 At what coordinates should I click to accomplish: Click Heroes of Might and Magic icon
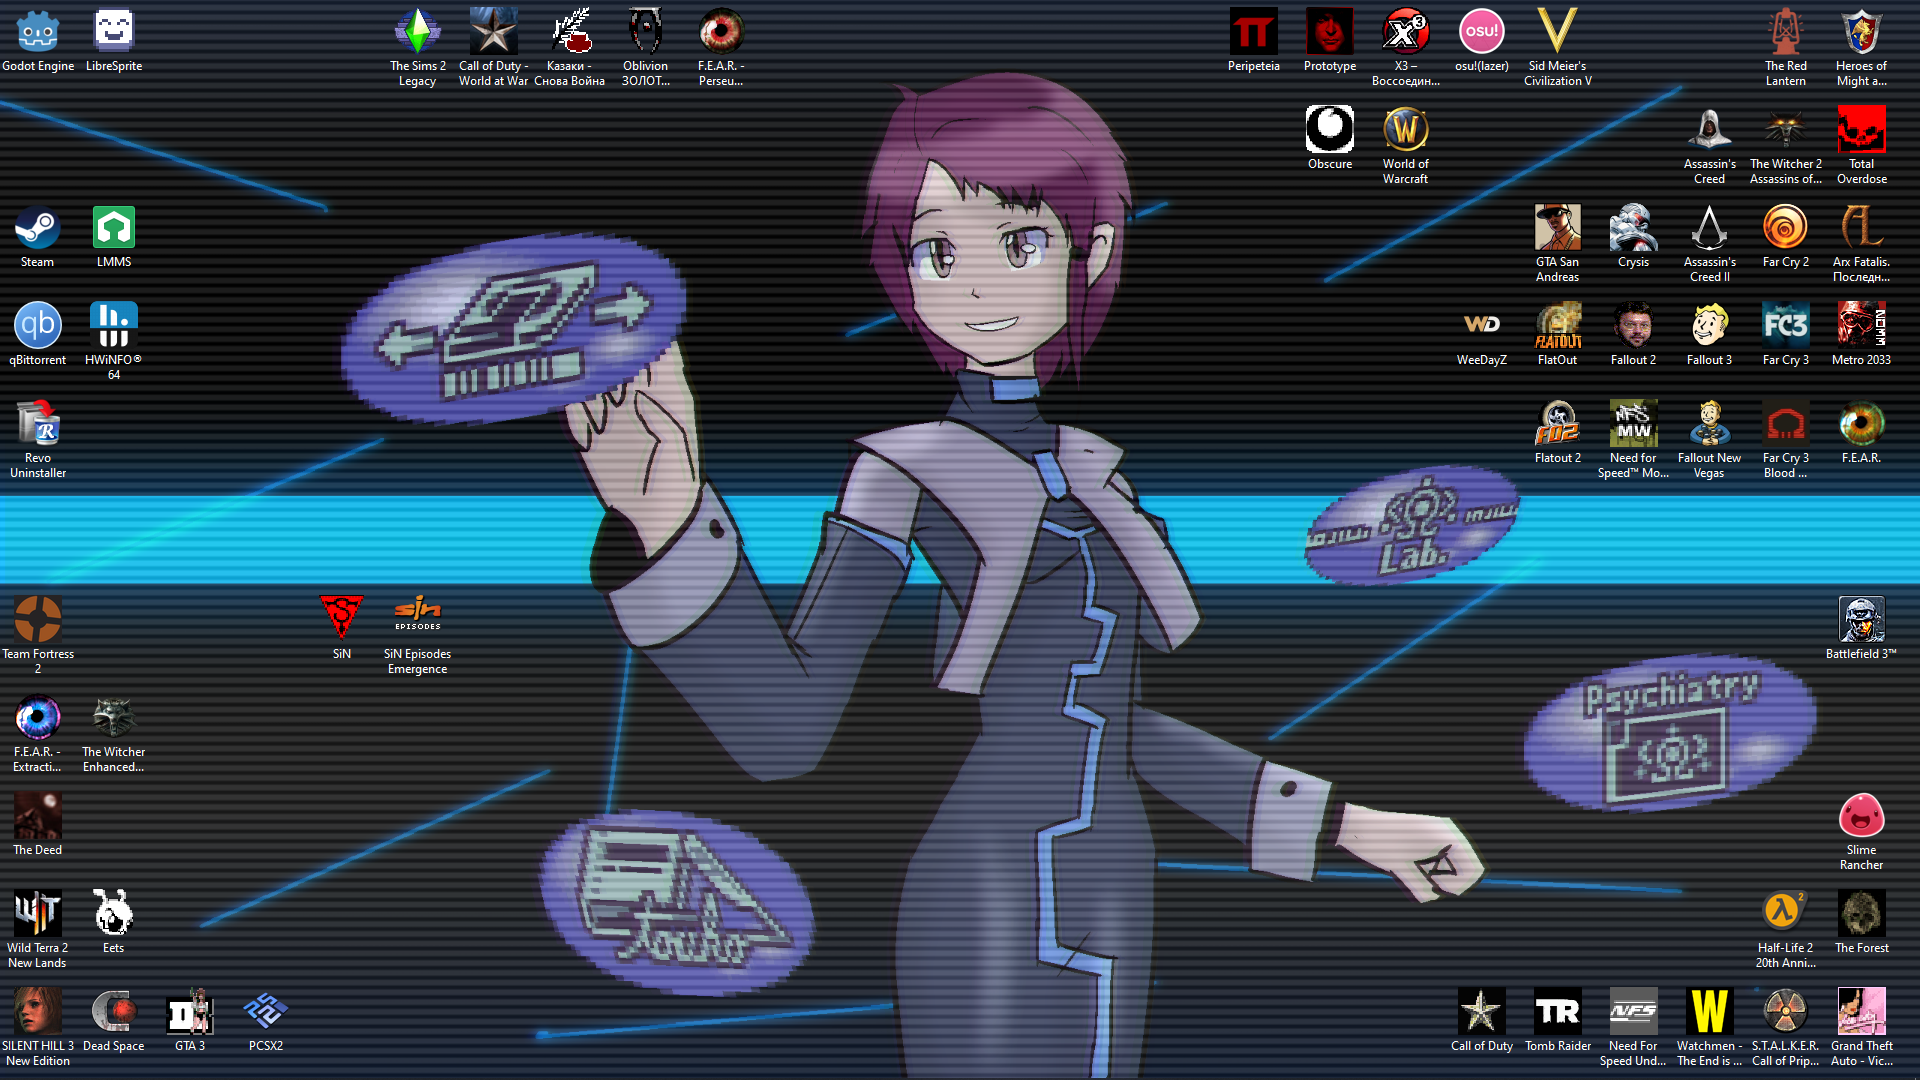click(x=1862, y=47)
